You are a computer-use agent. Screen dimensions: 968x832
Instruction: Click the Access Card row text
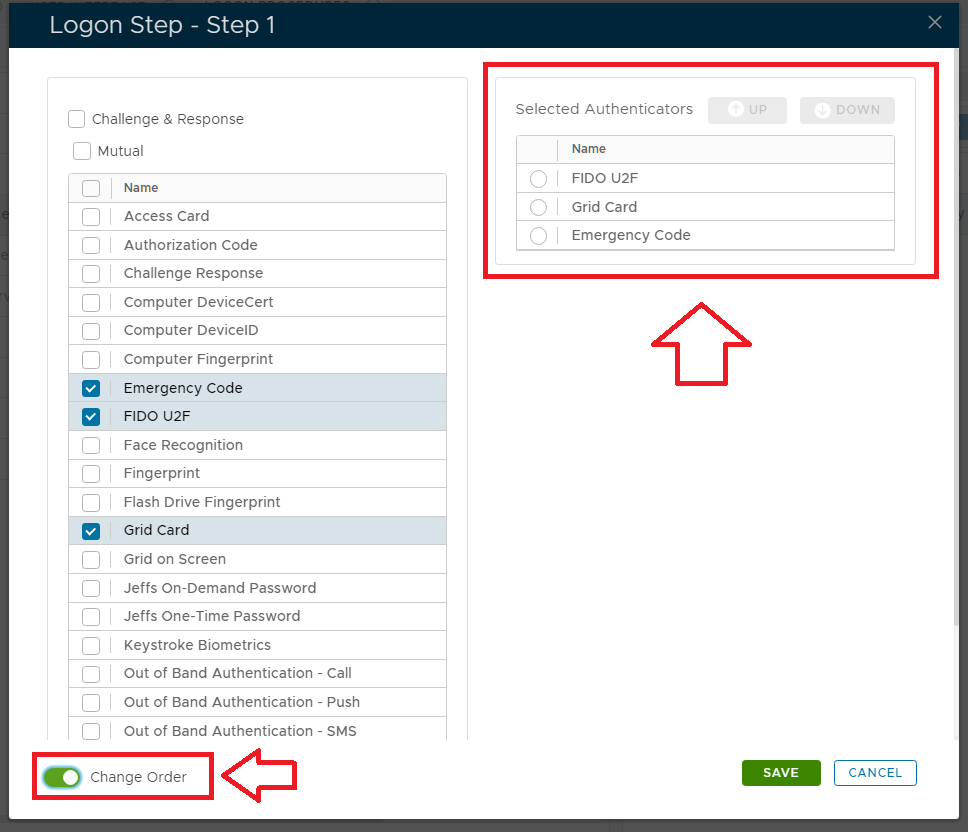coord(167,216)
